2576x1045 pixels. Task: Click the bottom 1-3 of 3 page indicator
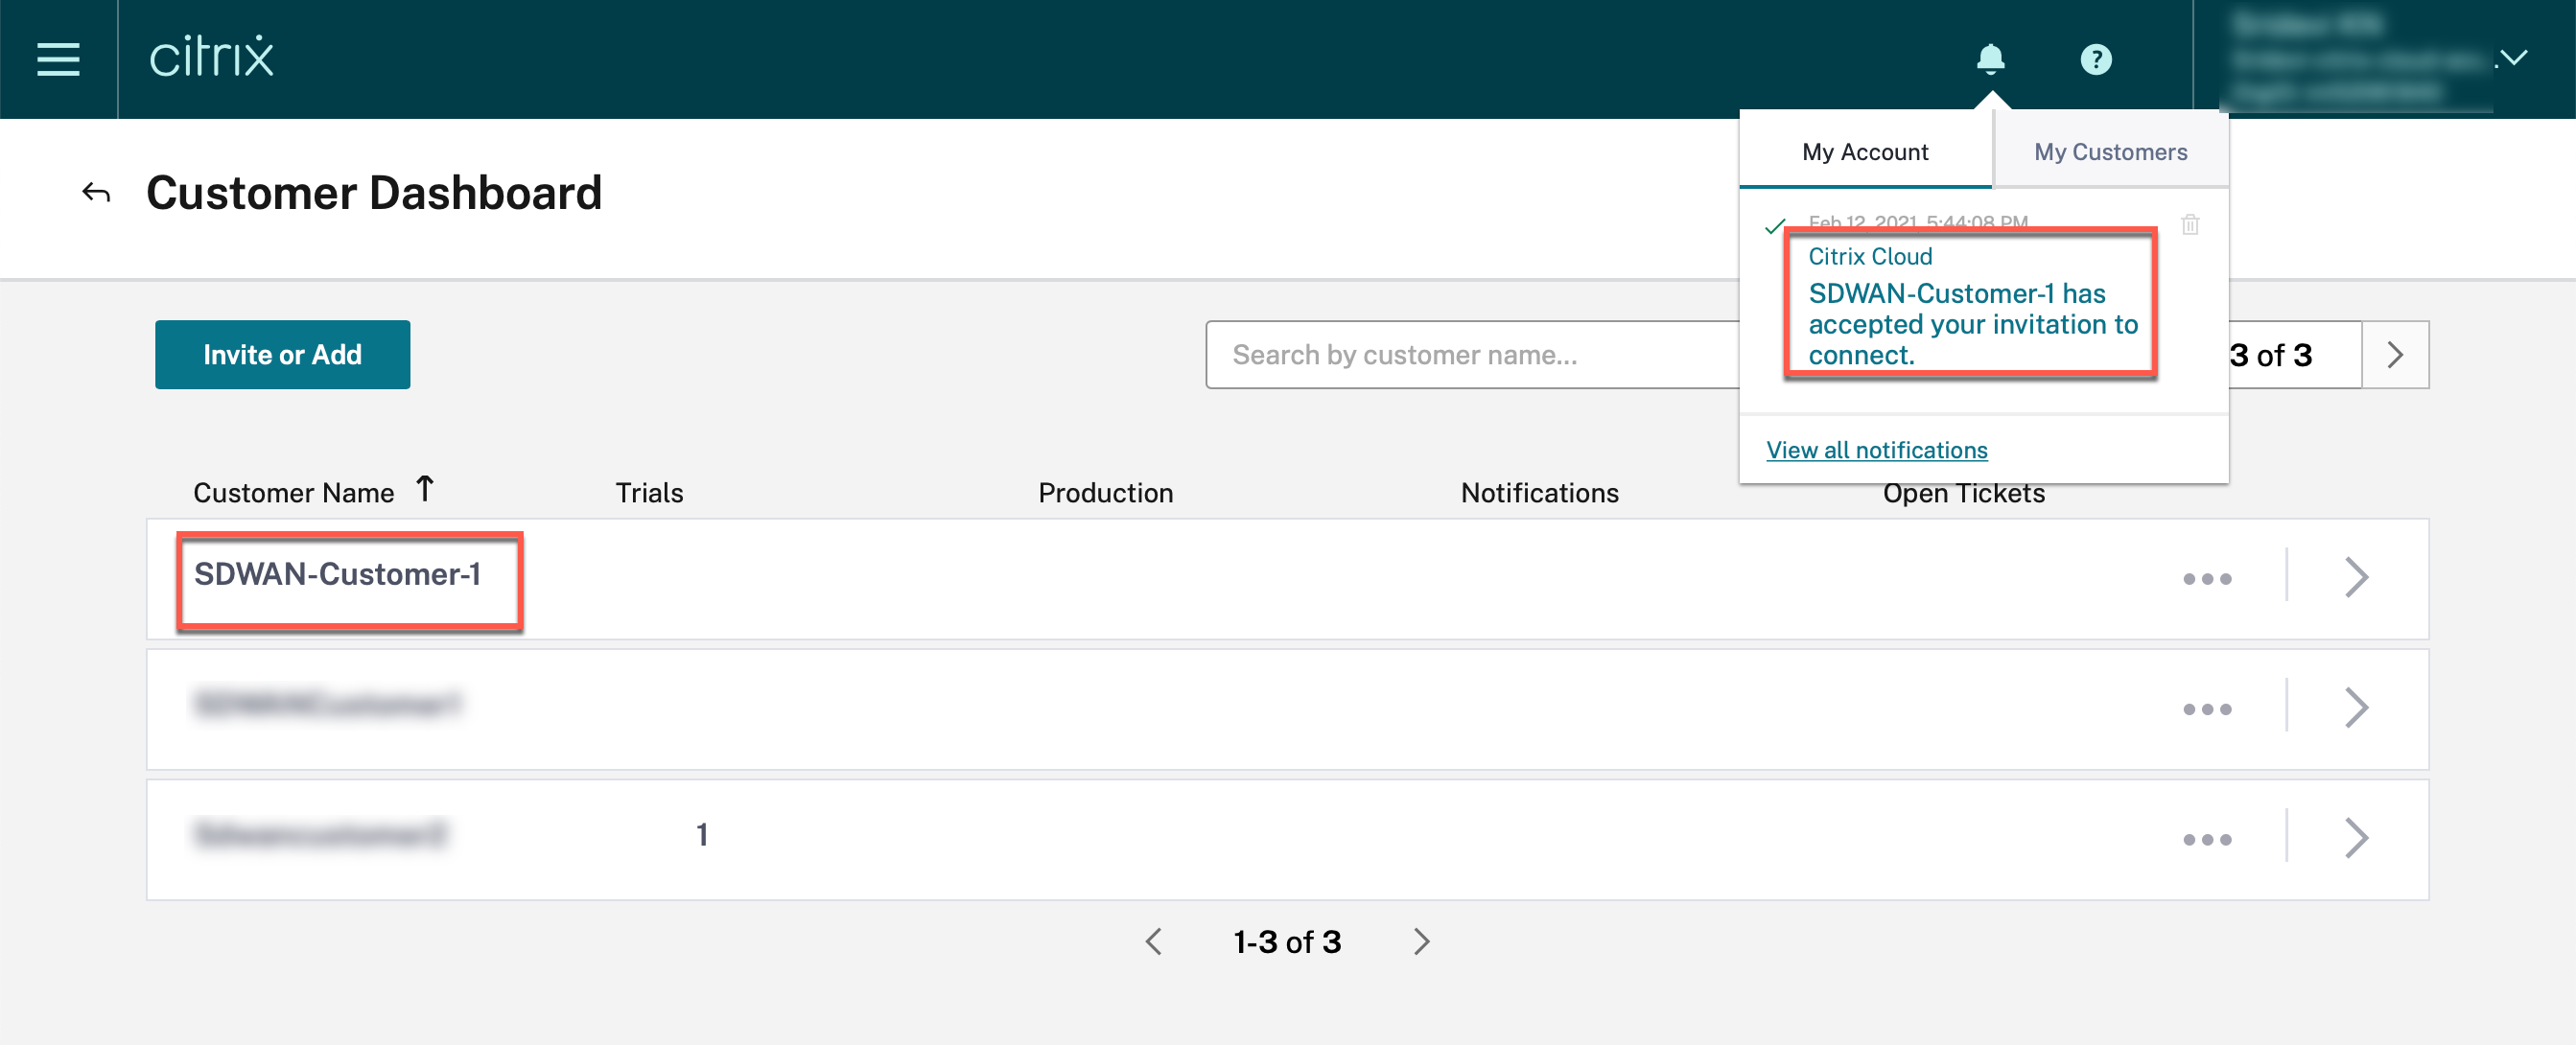1287,941
